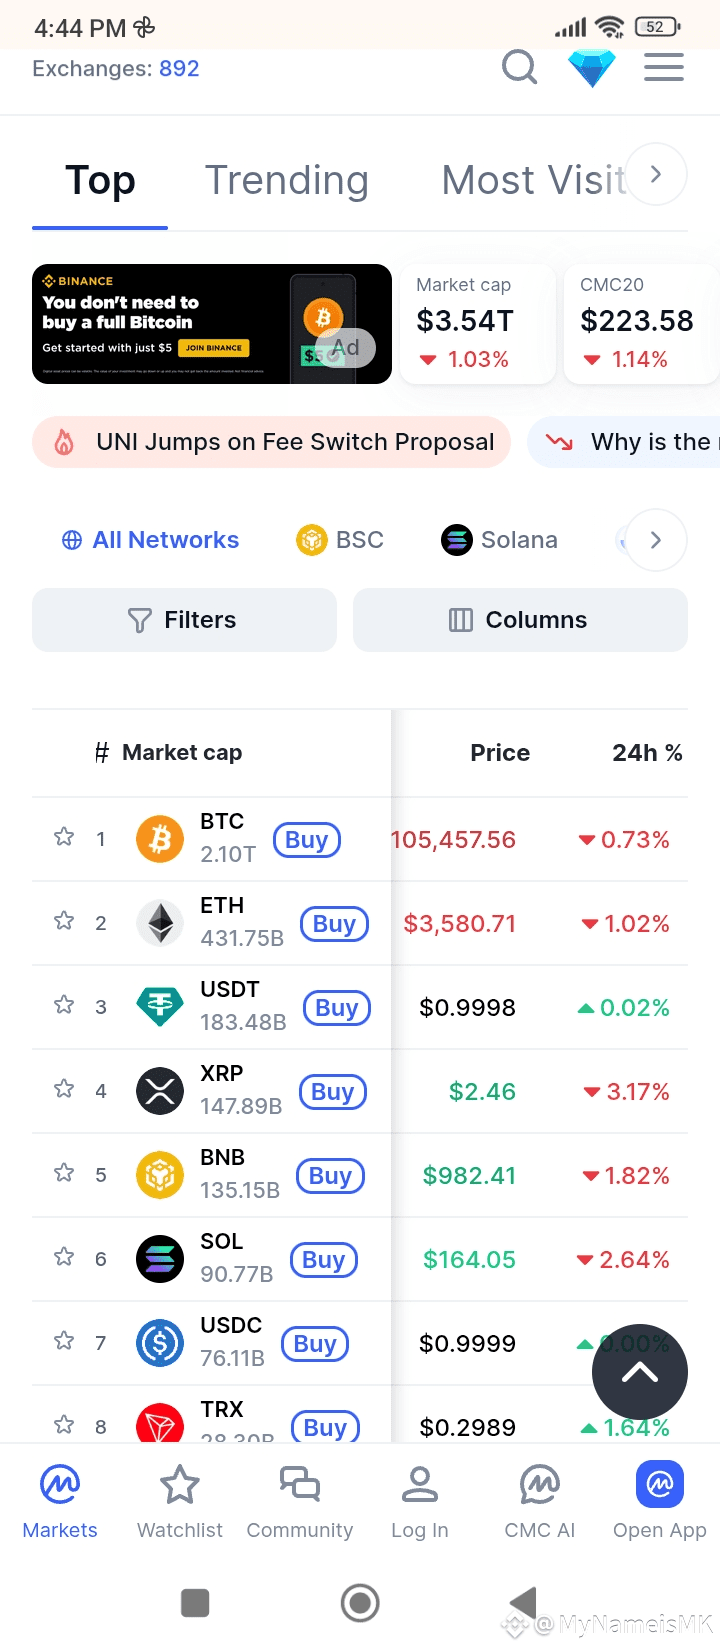The image size is (720, 1650).
Task: Tap the Bitcoin coin logo
Action: click(x=160, y=839)
